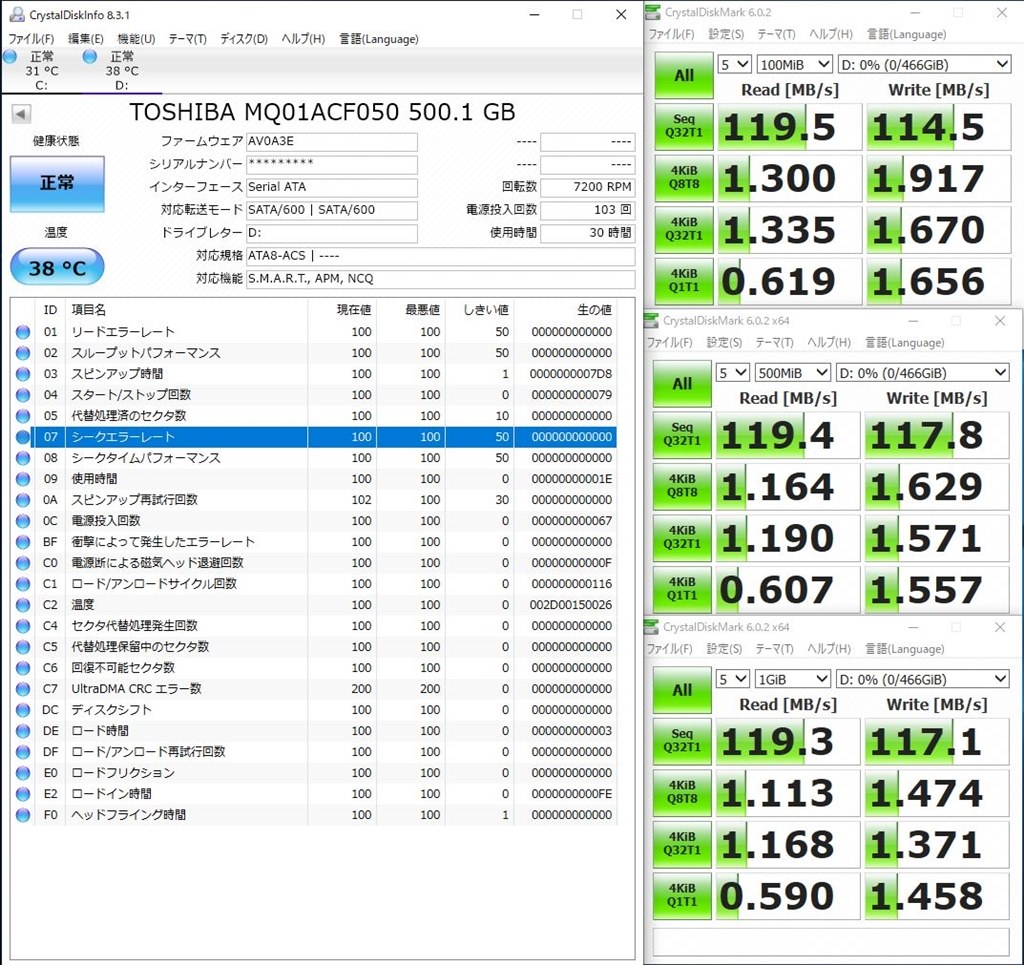Click the 4KiB Q1T1 read result 0.590
Screen dimensions: 1024x965
coord(788,896)
